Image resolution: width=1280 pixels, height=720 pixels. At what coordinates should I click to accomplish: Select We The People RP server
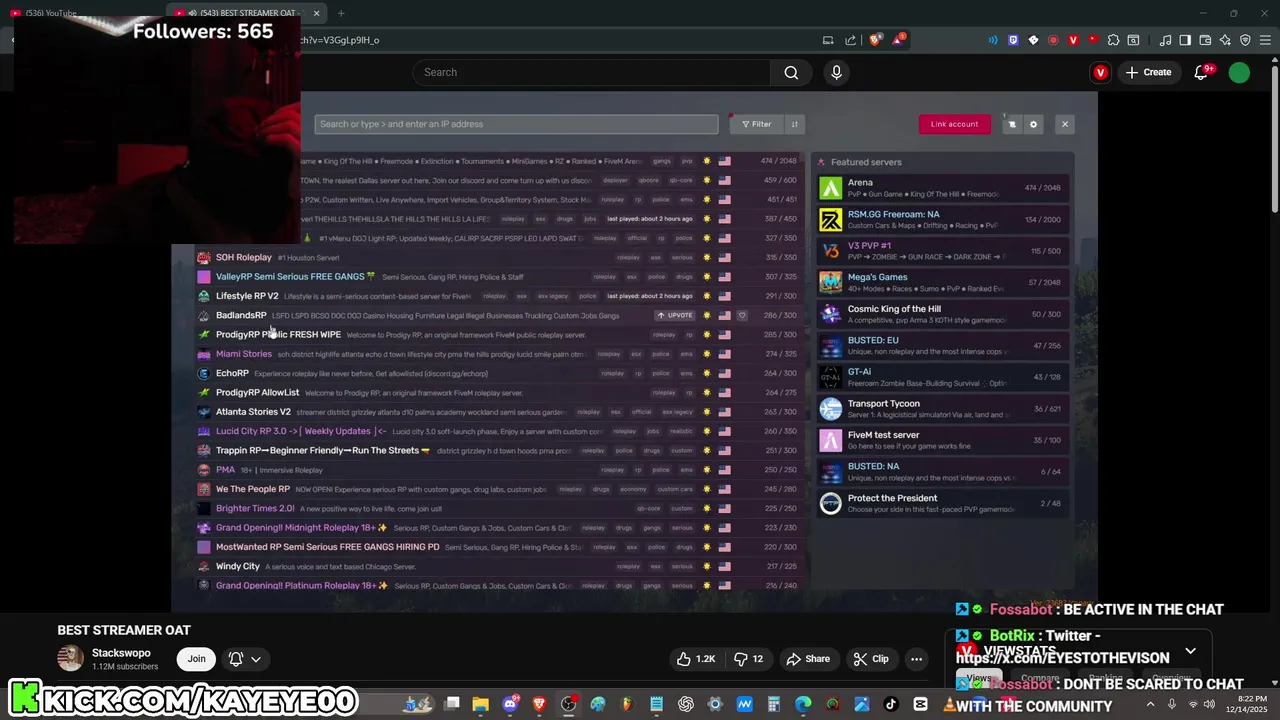[x=500, y=489]
